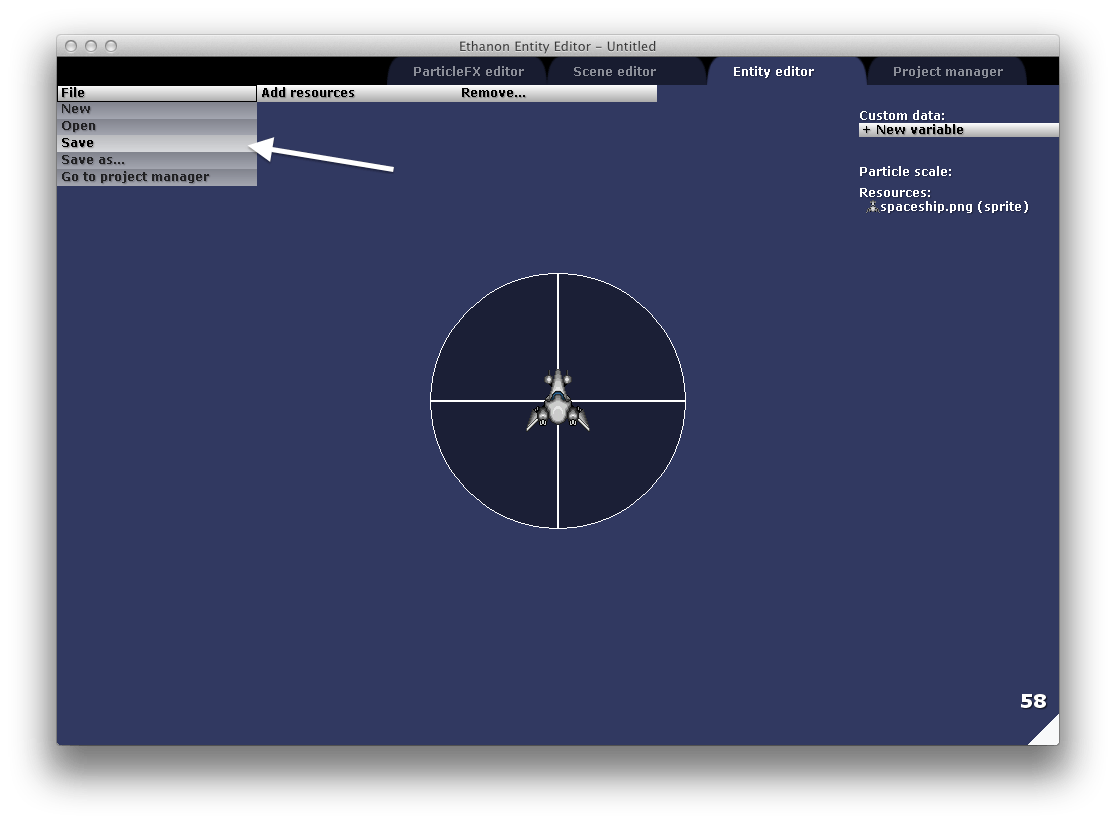
Task: Select the Entity editor tab
Action: coord(773,72)
